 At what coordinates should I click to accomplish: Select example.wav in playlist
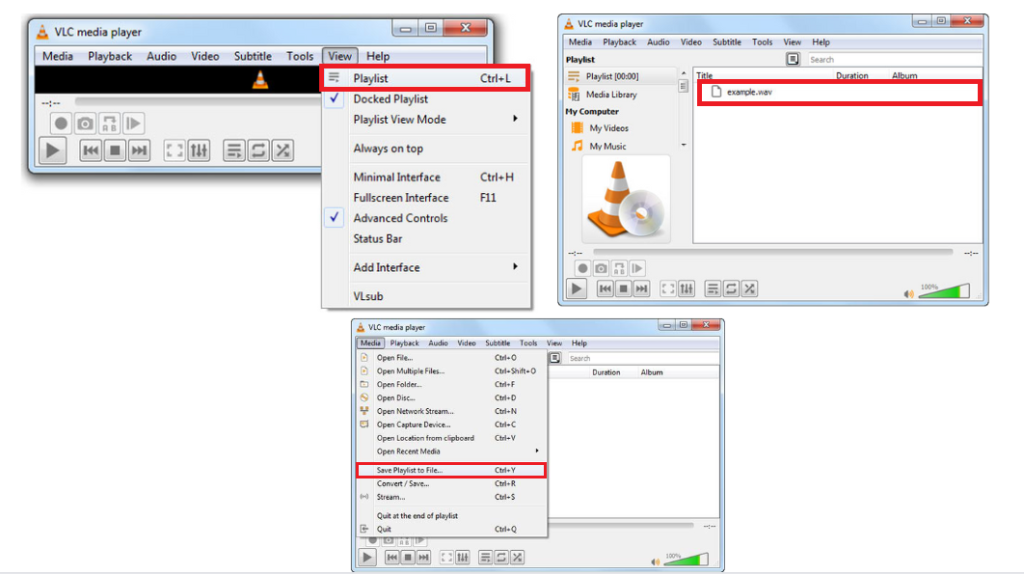pyautogui.click(x=839, y=92)
